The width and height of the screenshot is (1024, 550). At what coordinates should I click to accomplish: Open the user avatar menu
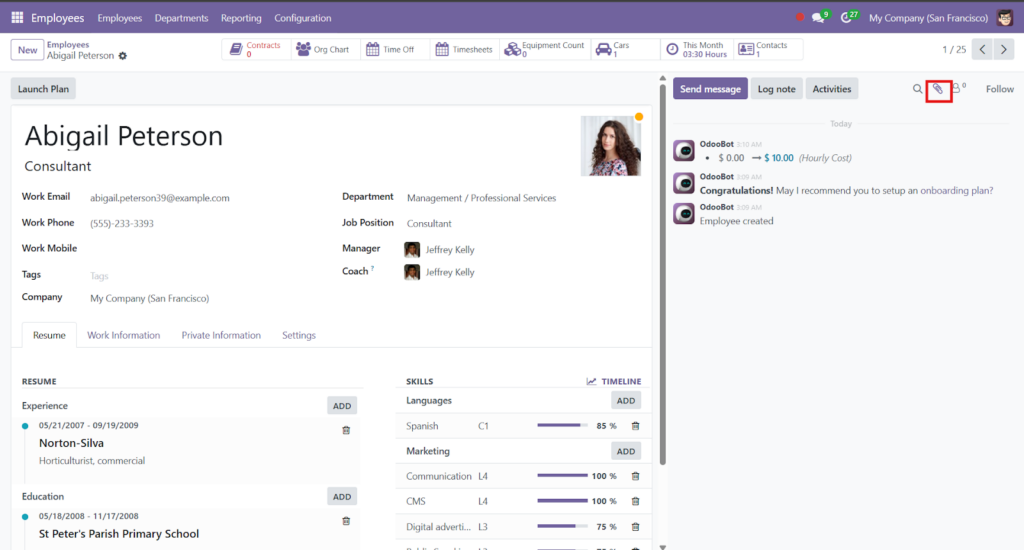point(1005,18)
